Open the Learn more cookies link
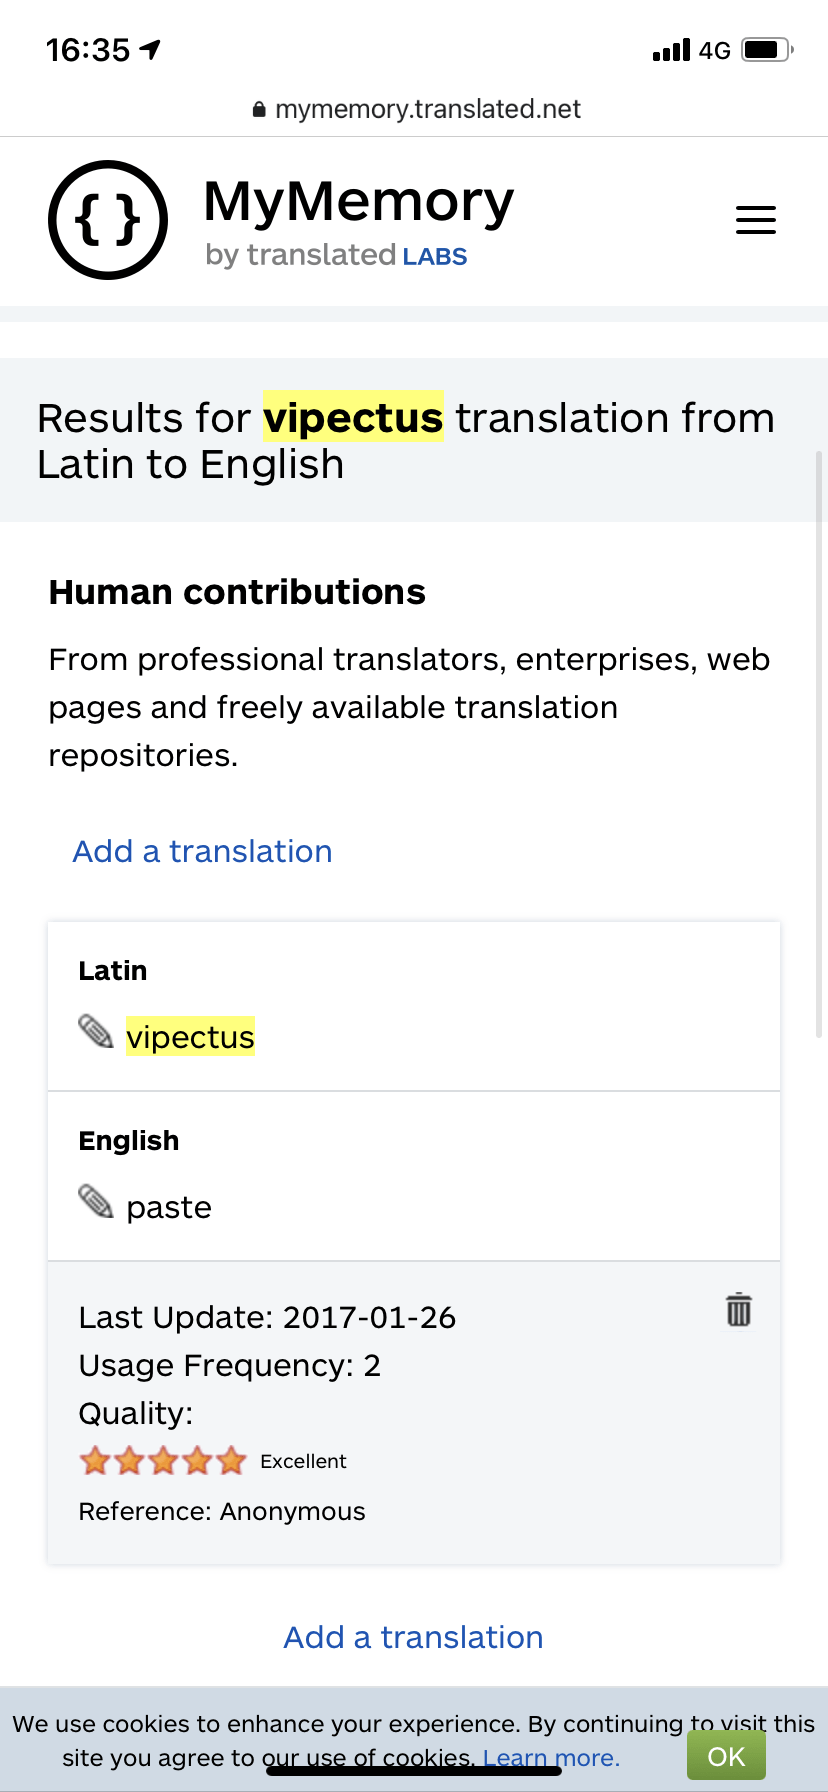This screenshot has height=1792, width=828. 551,1758
